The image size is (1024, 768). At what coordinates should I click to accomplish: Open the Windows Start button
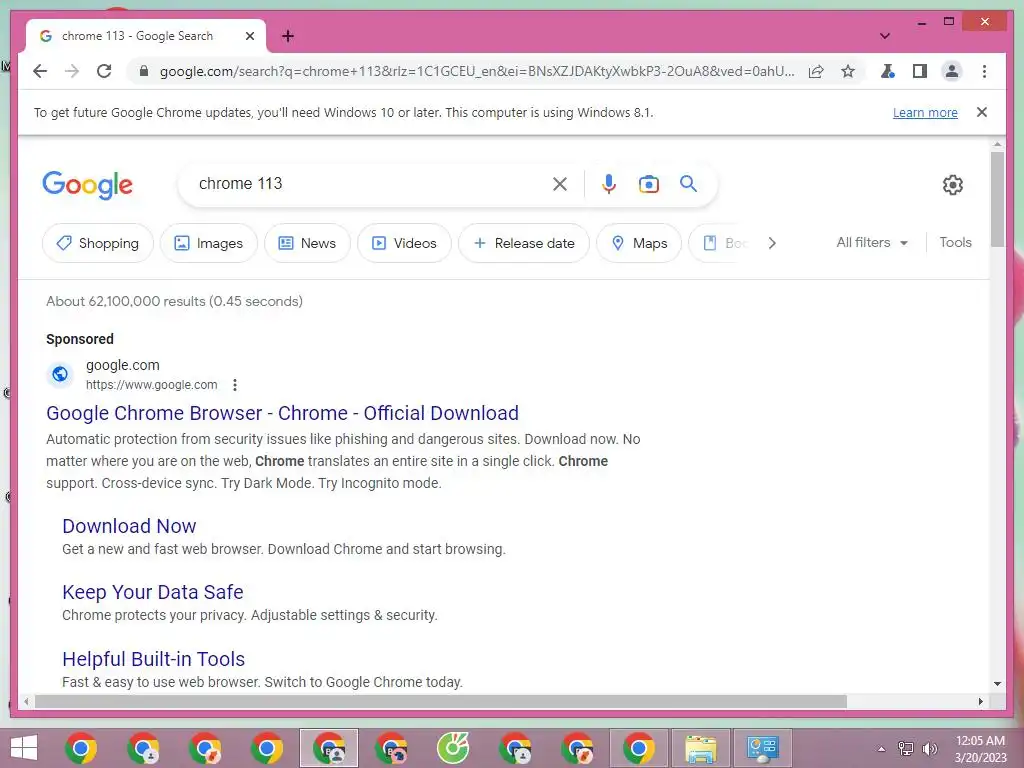pos(24,748)
